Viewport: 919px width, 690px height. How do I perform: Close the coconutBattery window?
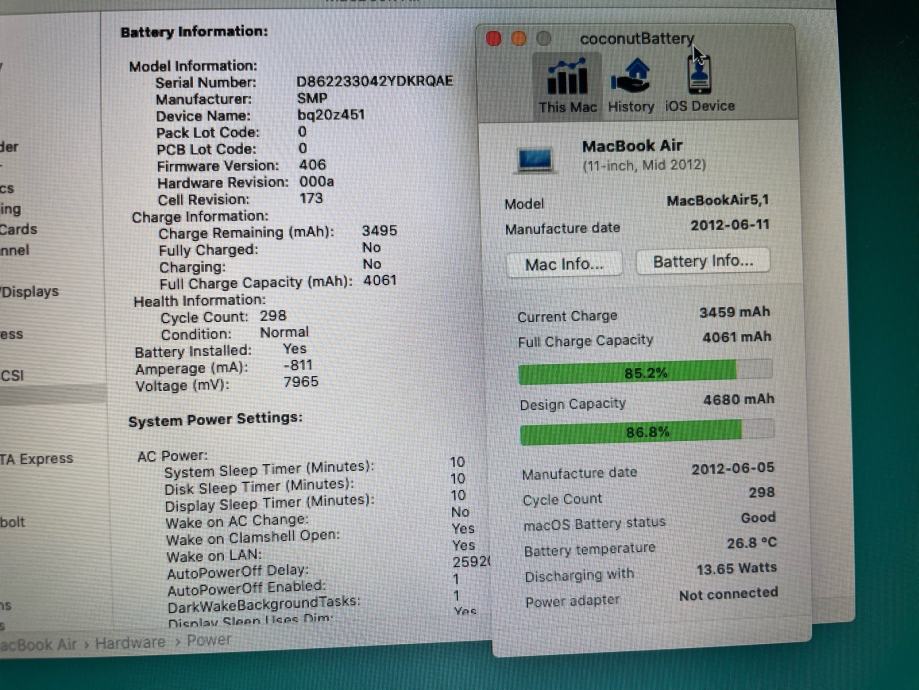tap(493, 39)
